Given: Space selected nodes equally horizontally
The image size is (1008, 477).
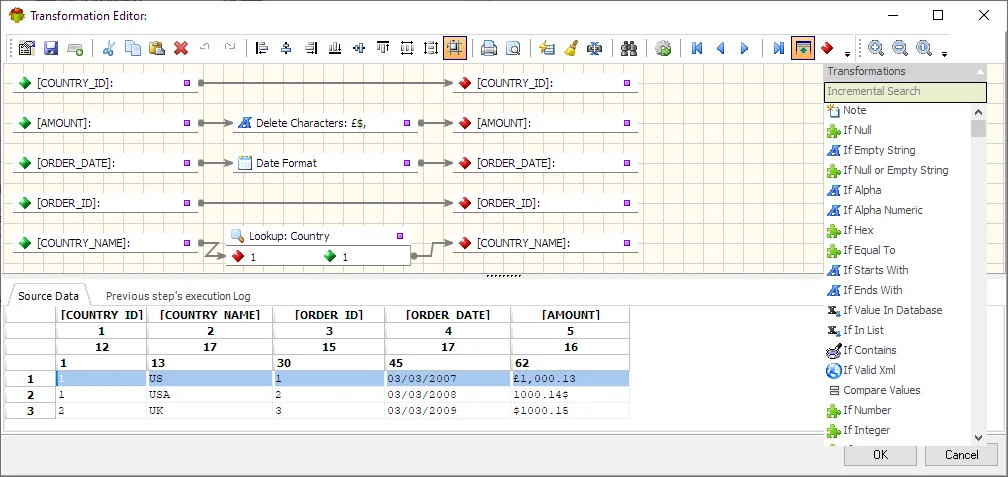Looking at the screenshot, I should coord(407,48).
